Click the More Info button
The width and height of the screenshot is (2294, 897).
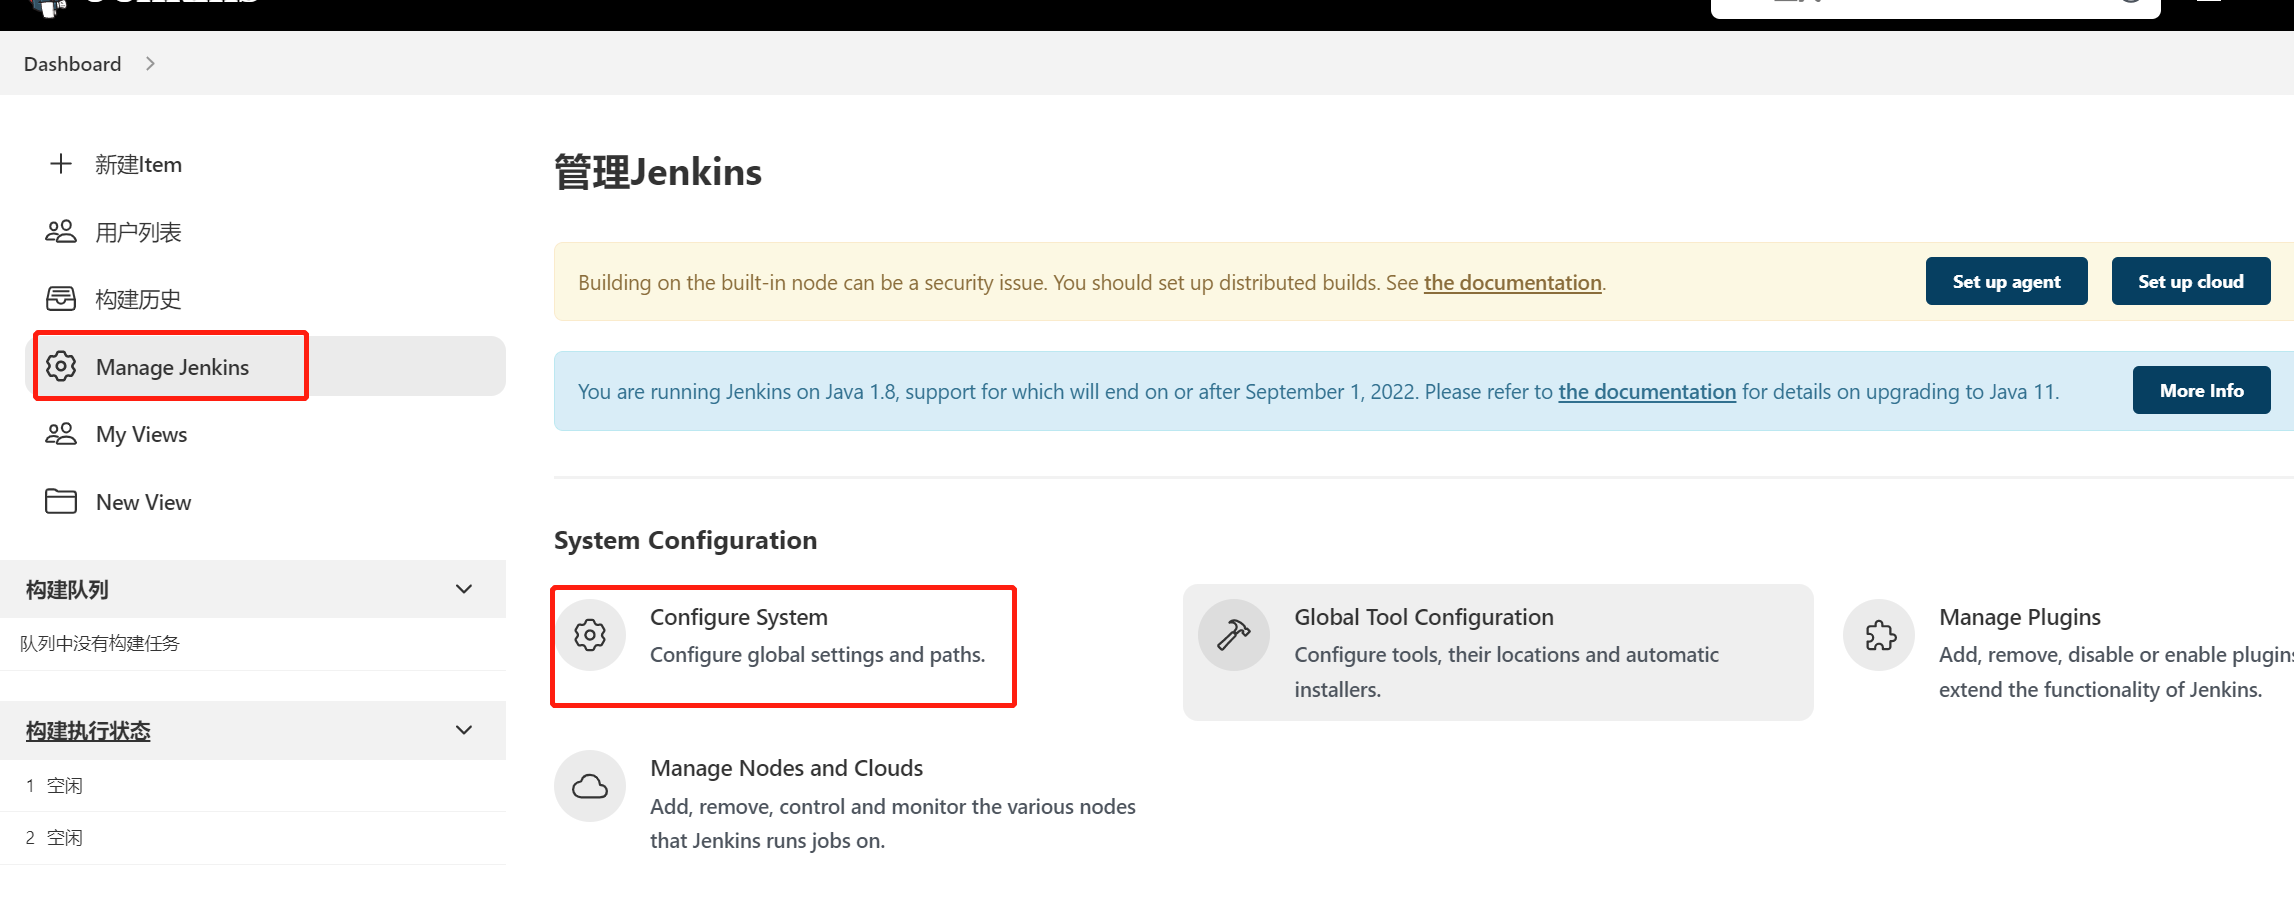2201,391
